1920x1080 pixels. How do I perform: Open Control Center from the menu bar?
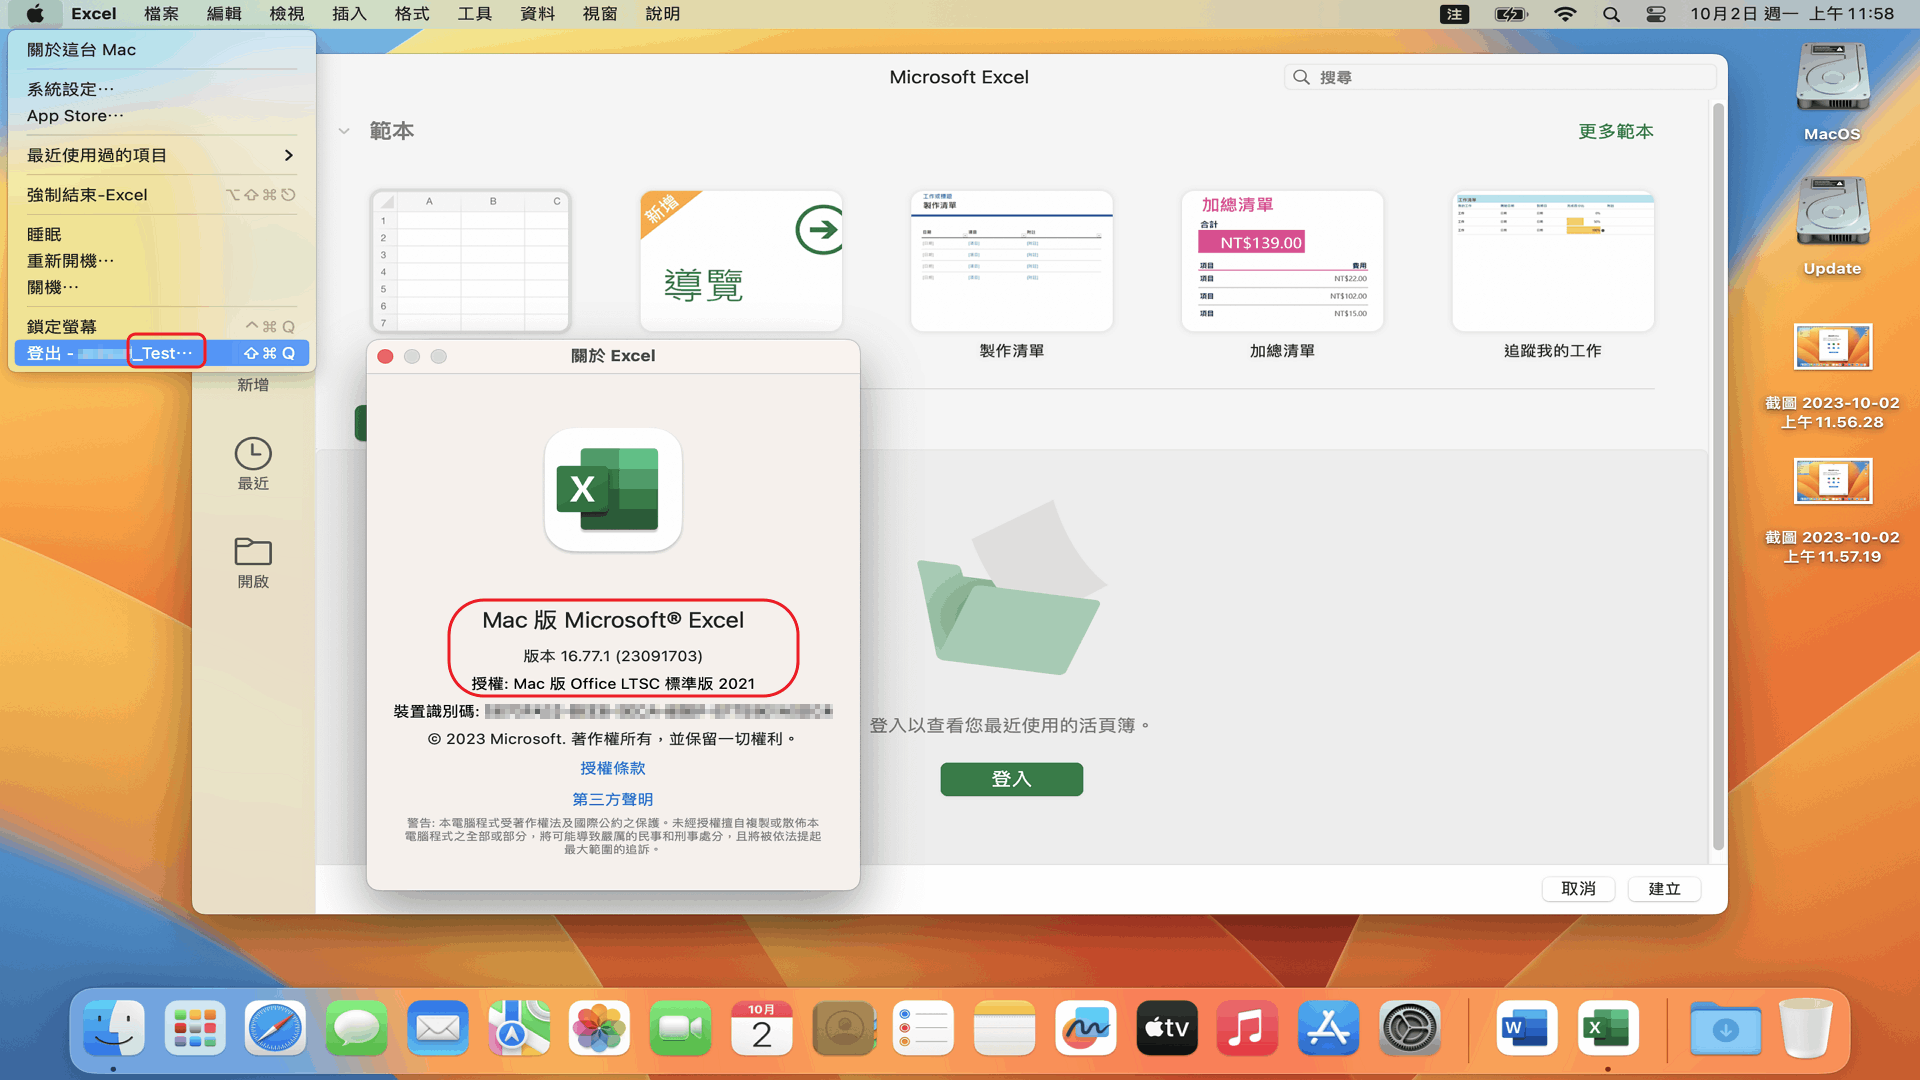1656,14
